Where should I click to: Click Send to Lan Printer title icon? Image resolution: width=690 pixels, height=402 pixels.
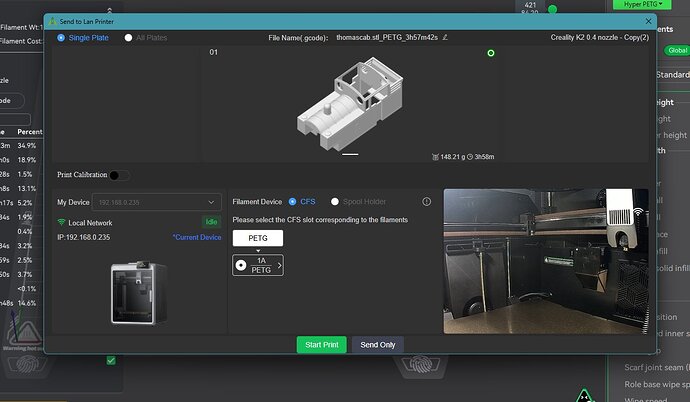pyautogui.click(x=53, y=21)
